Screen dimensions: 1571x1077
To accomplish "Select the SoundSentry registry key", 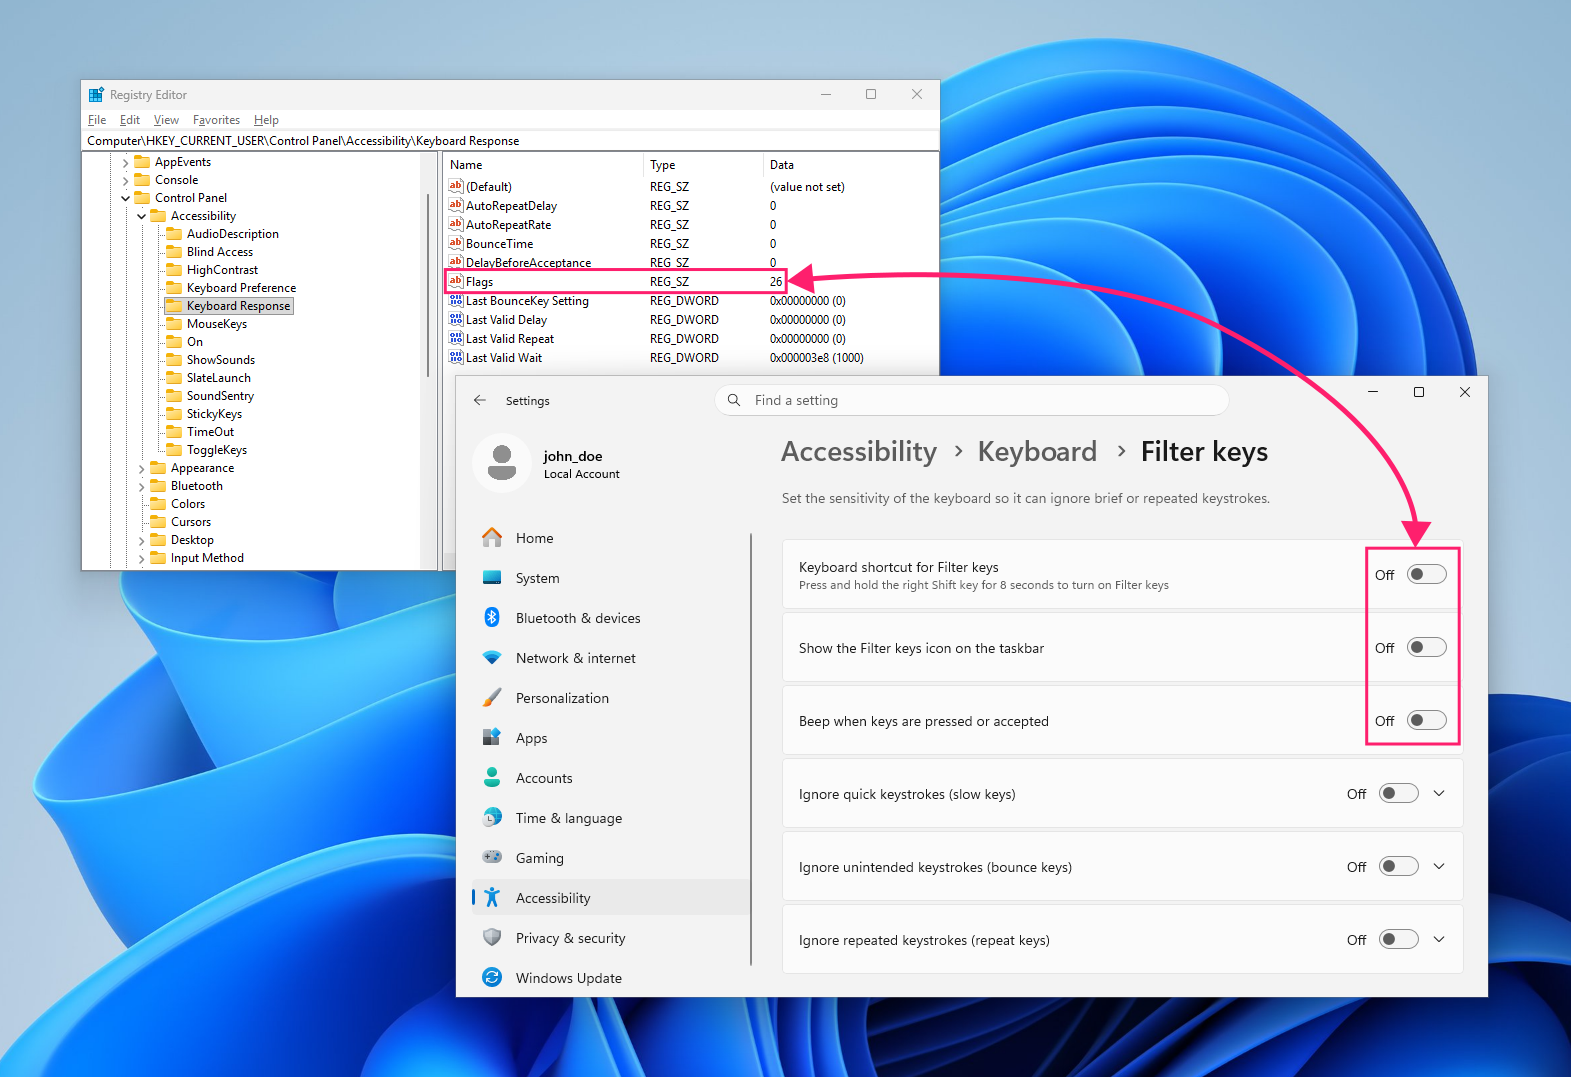I will pos(220,396).
